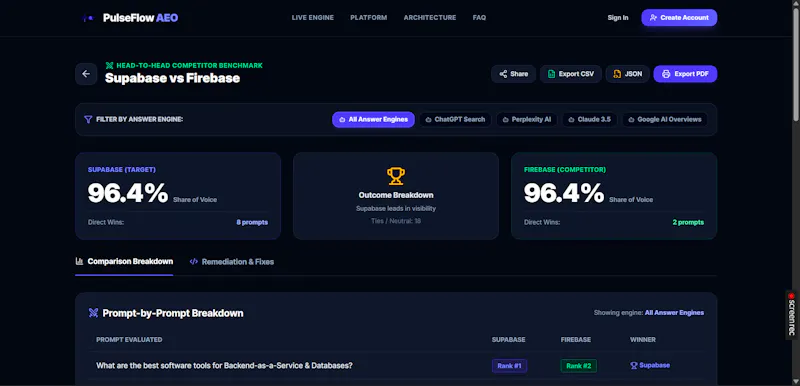Click the crossed swords icon by the Head-to-Head label

pyautogui.click(x=109, y=65)
